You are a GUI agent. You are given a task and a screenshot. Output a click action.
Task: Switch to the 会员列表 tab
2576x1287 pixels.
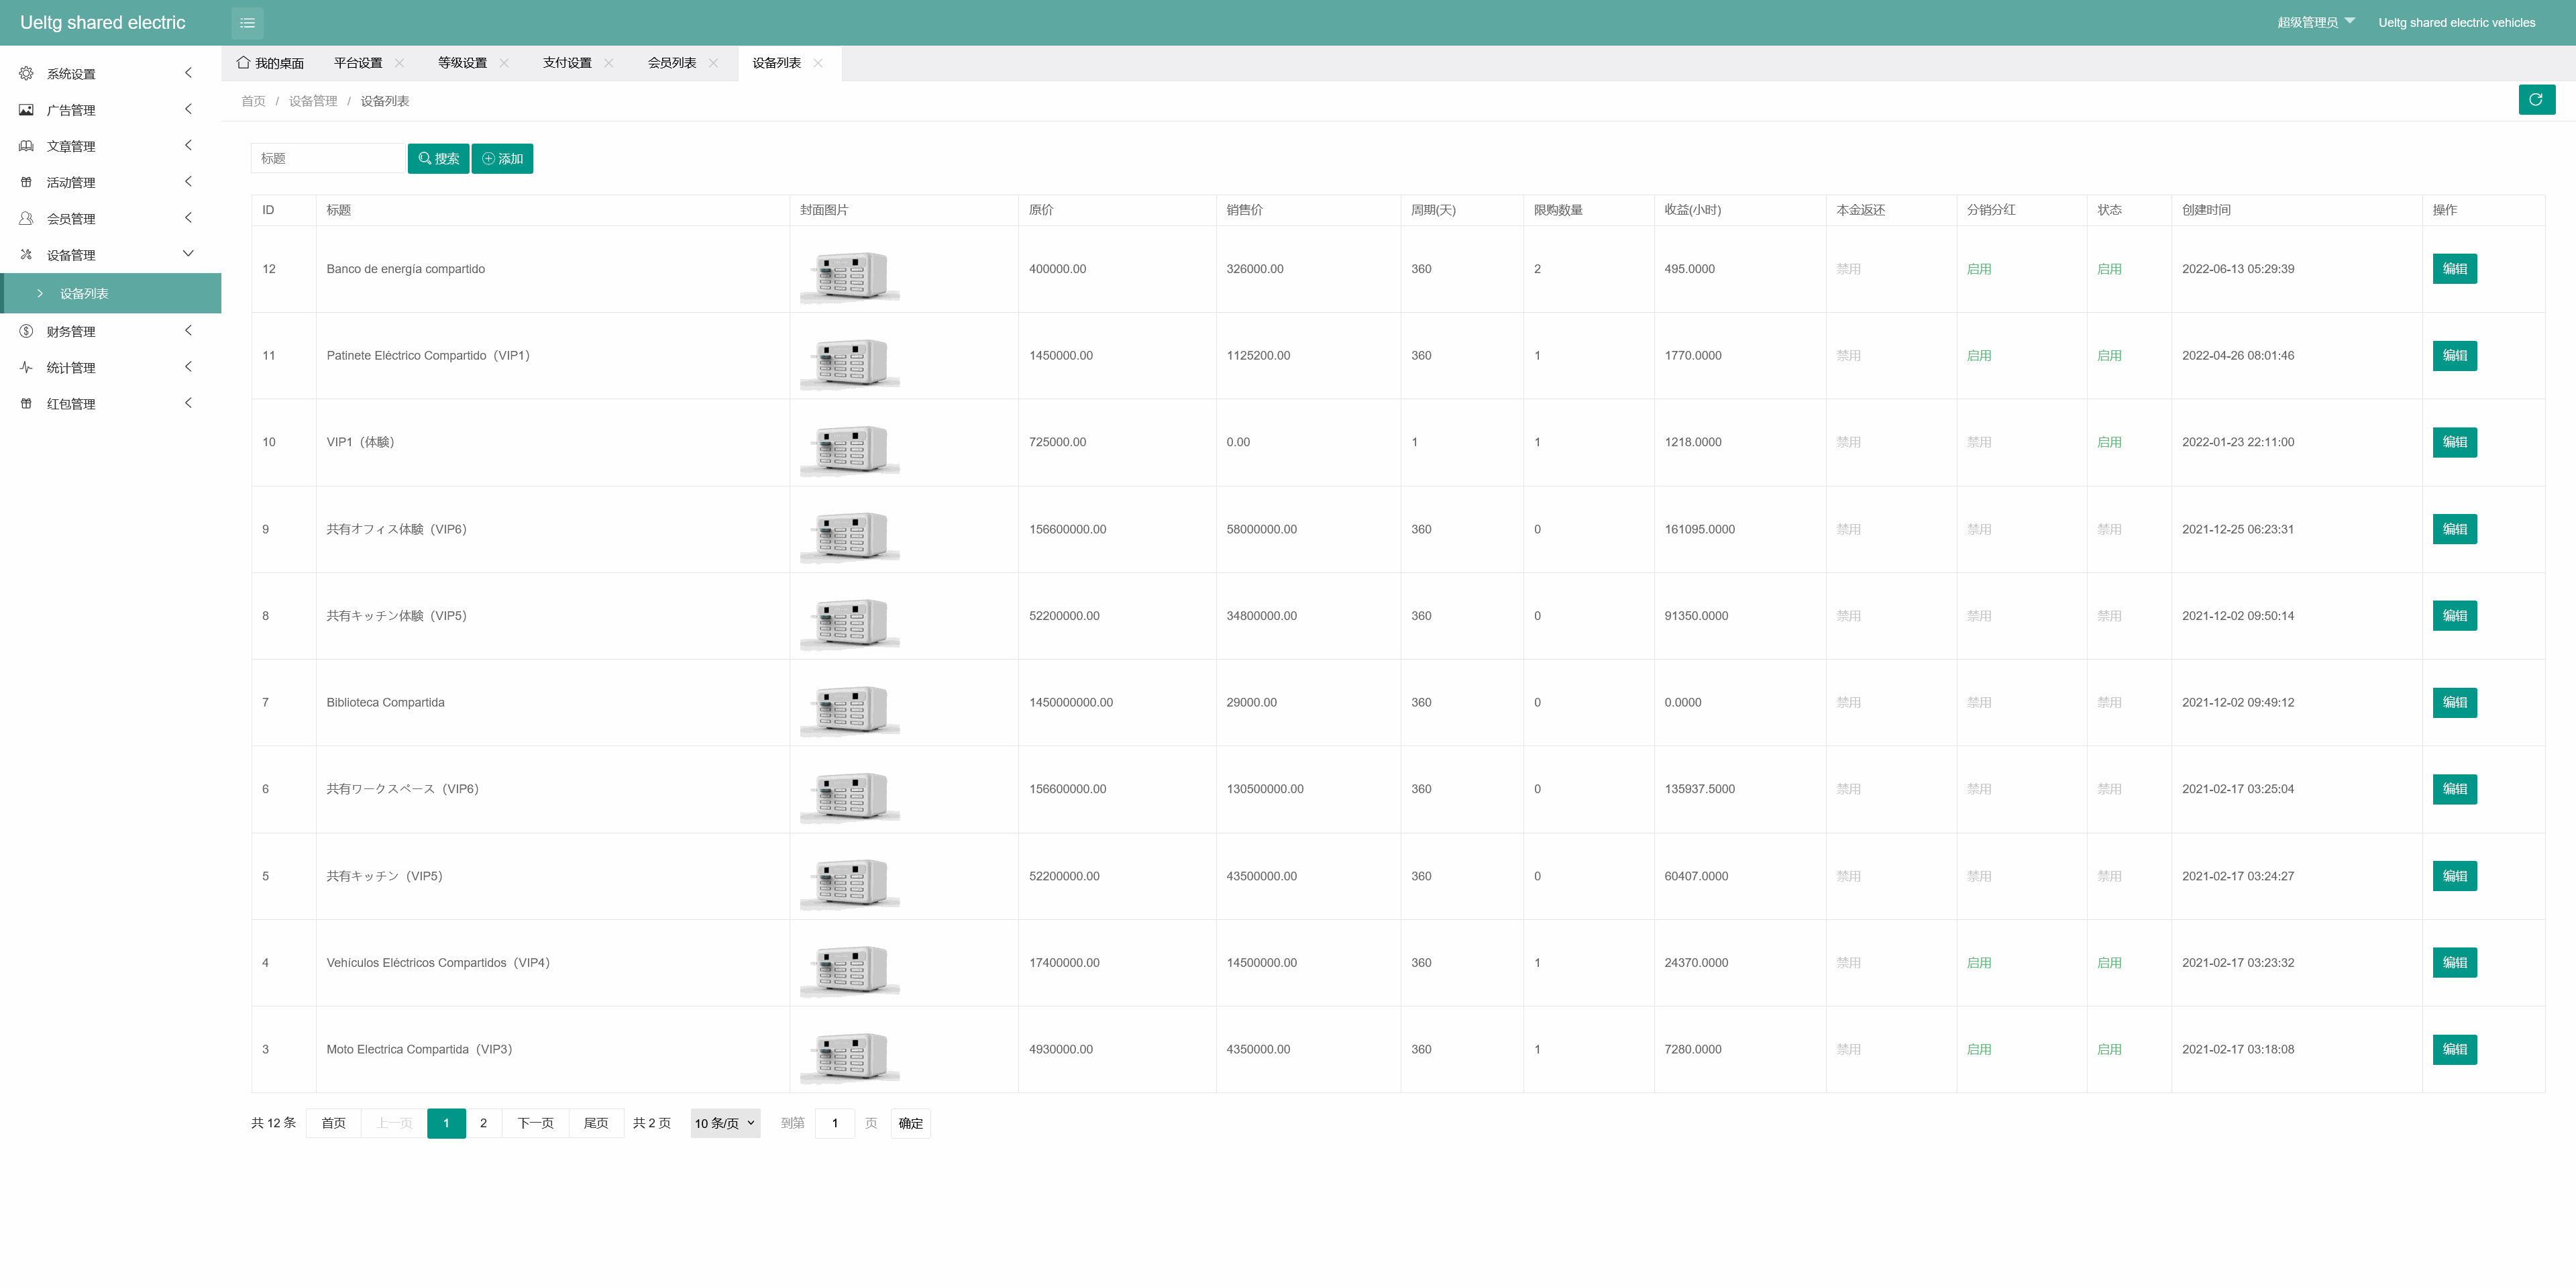point(671,63)
